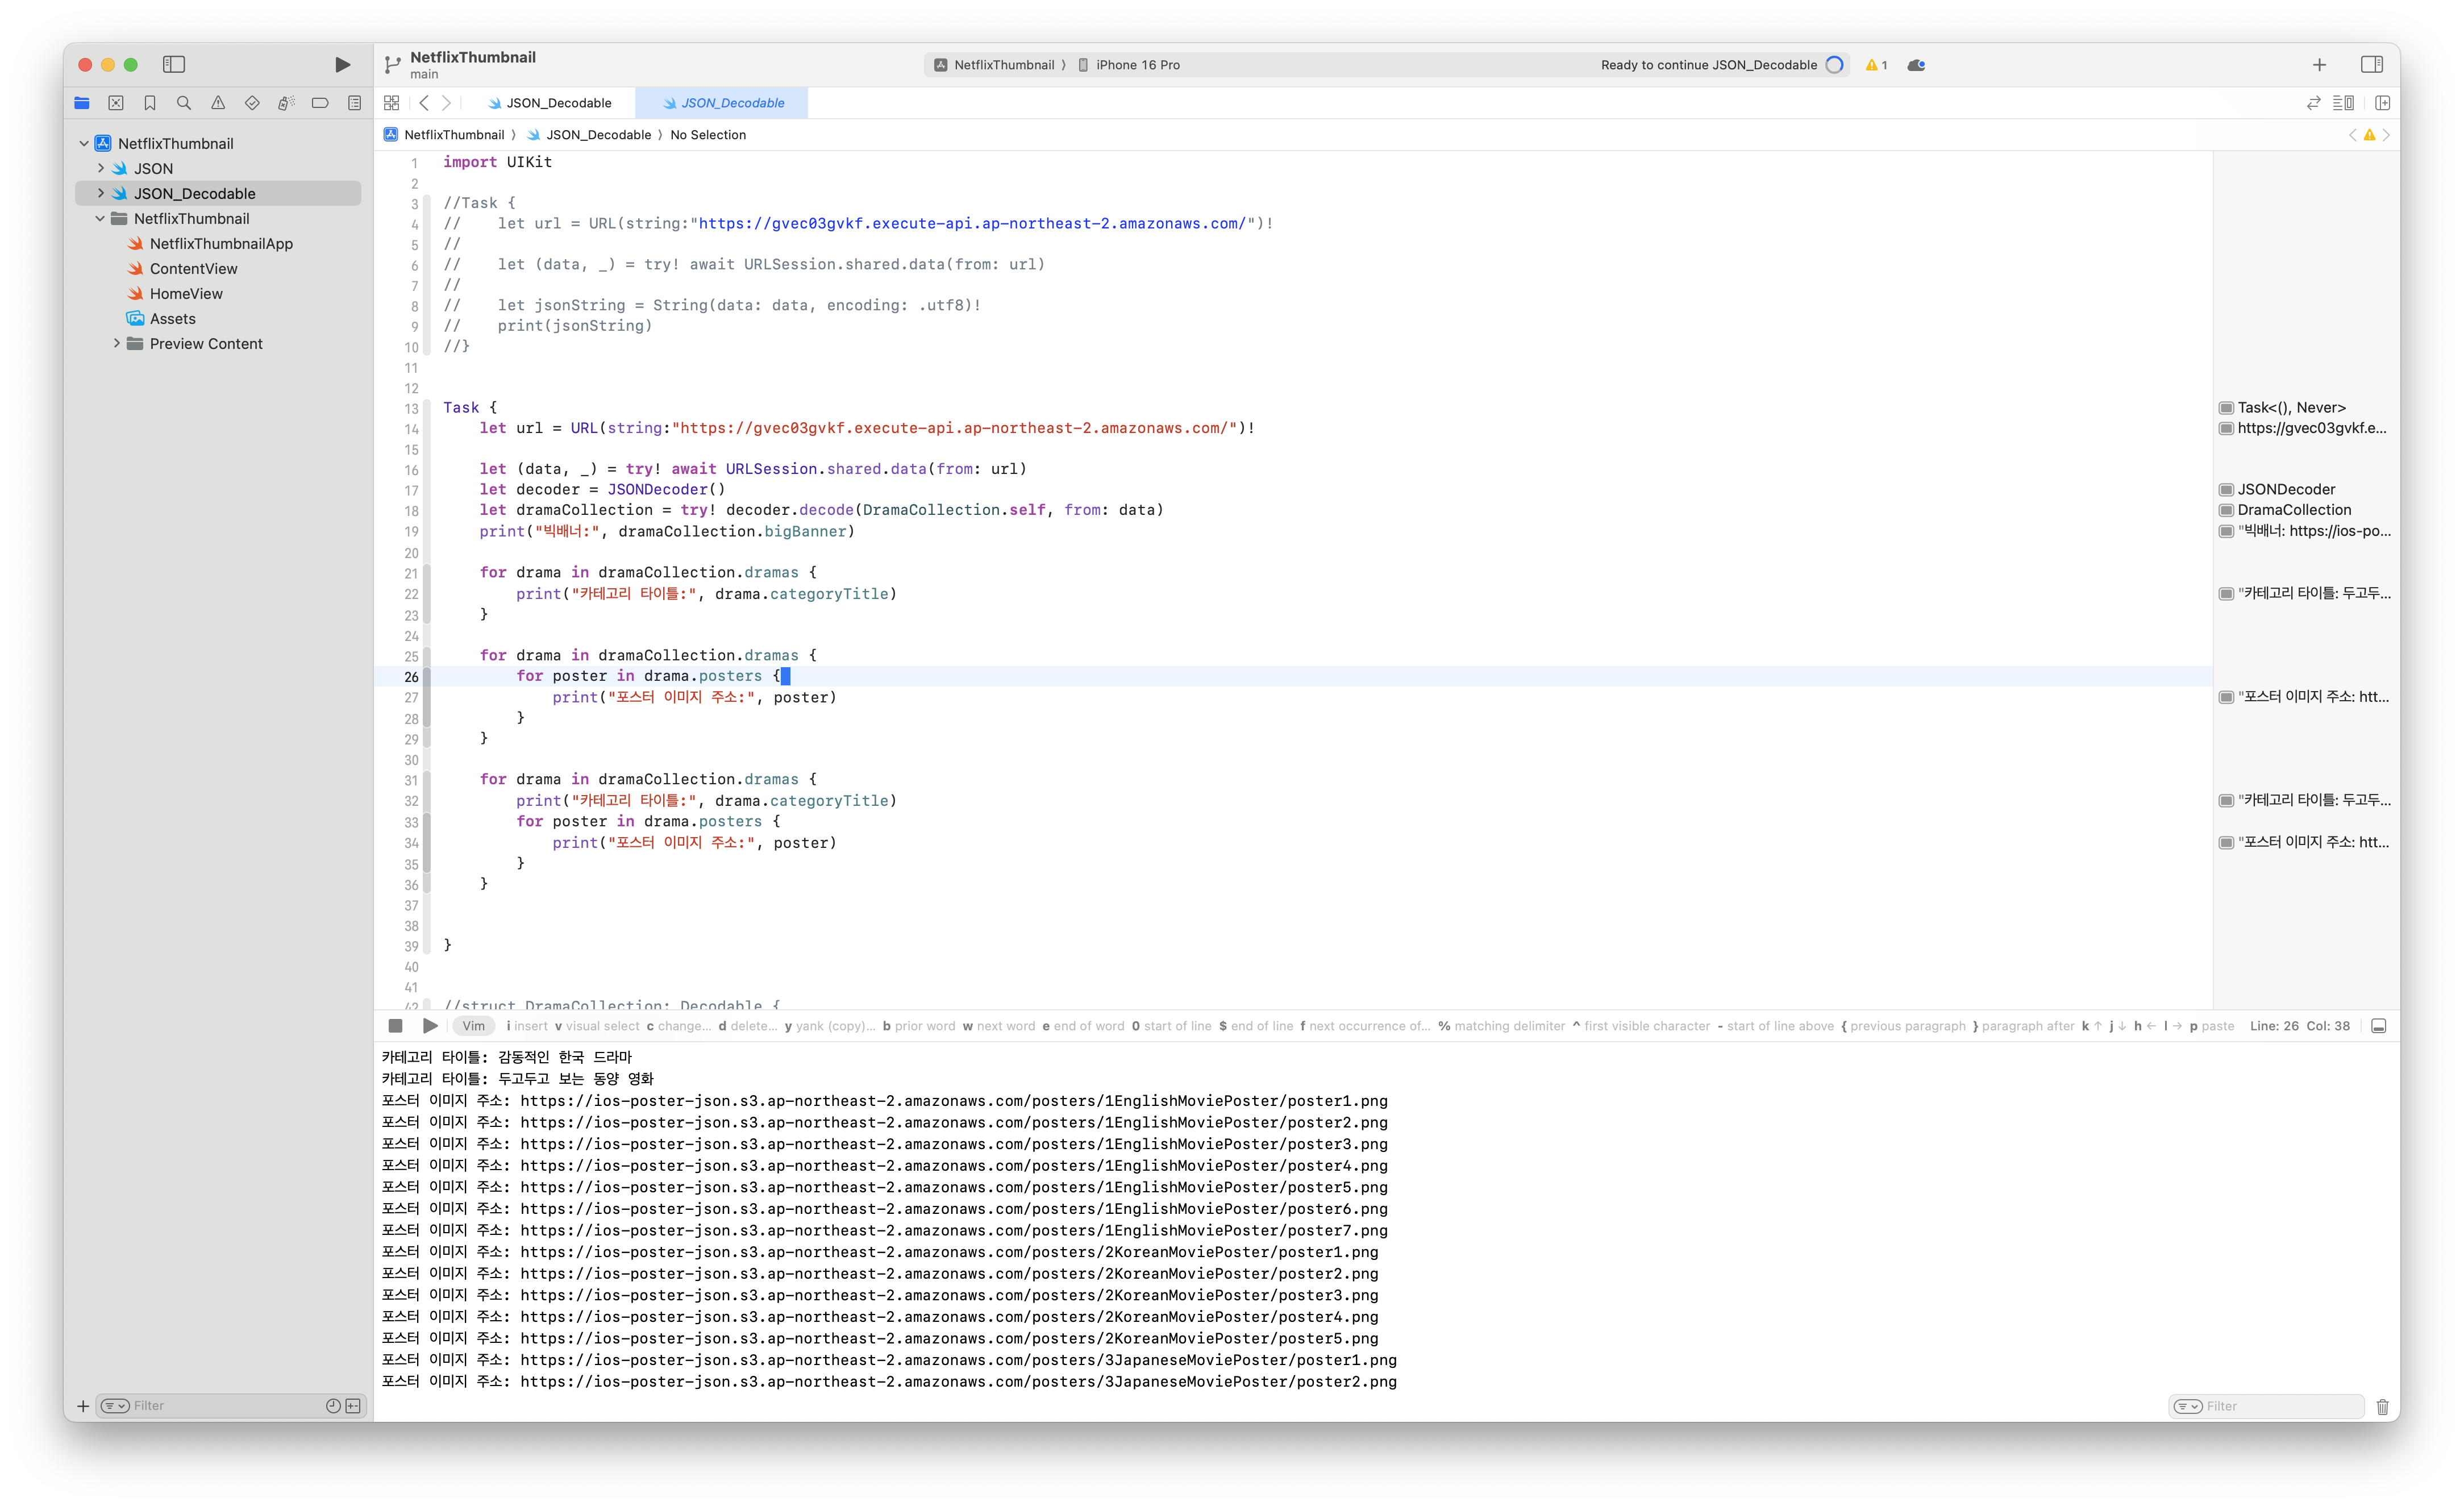Toggle quick look for Task<(), Never> result

tap(2226, 408)
